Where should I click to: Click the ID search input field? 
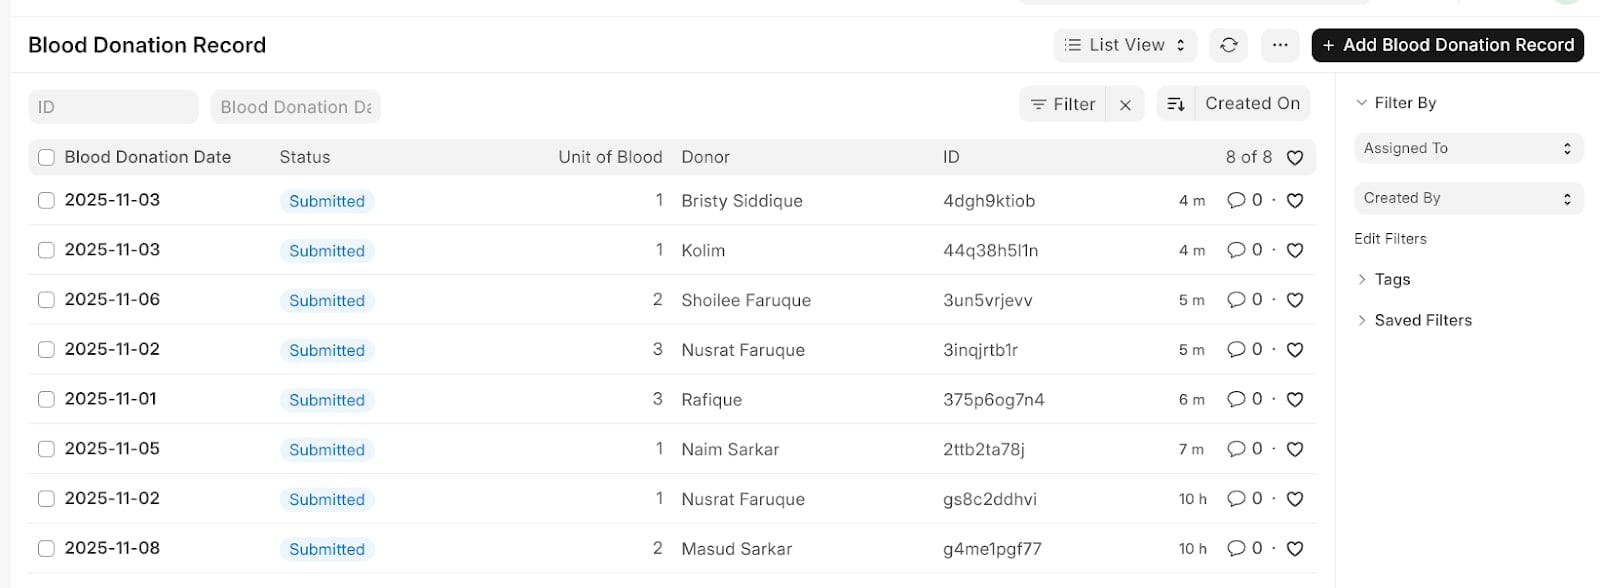[113, 107]
